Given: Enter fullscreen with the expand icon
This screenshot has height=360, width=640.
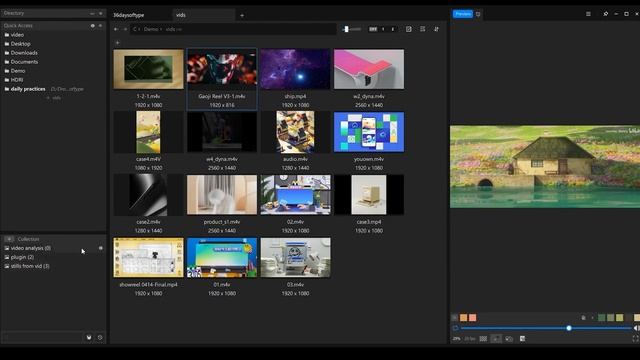Looking at the screenshot, I should tap(635, 338).
